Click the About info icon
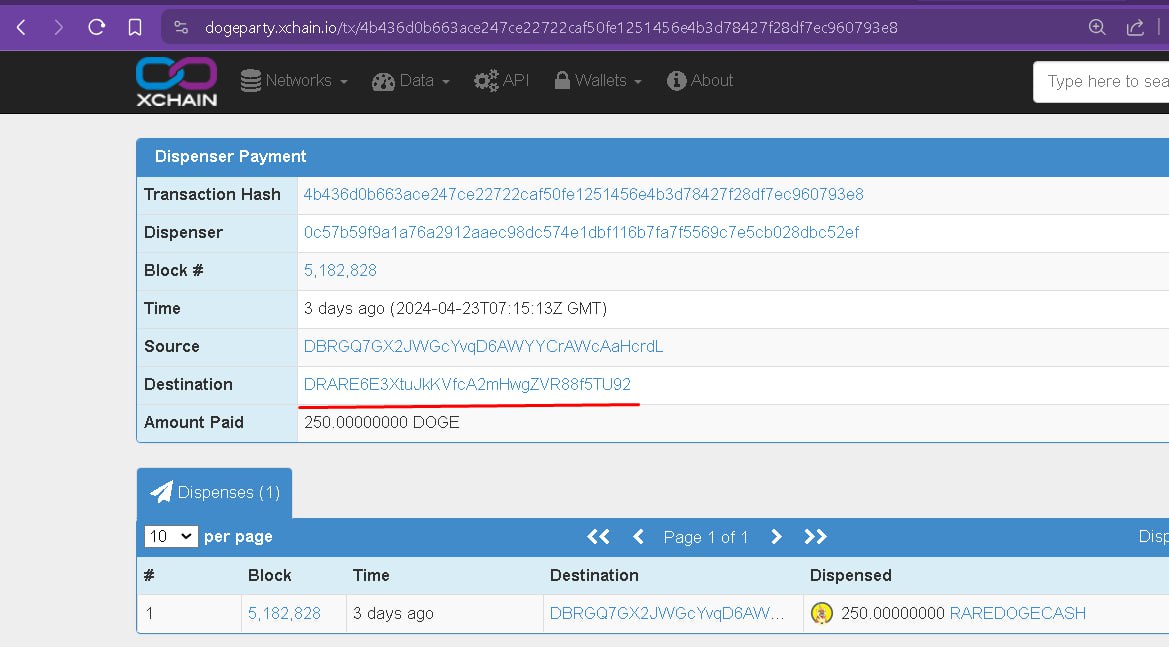Viewport: 1169px width, 647px height. [x=676, y=81]
